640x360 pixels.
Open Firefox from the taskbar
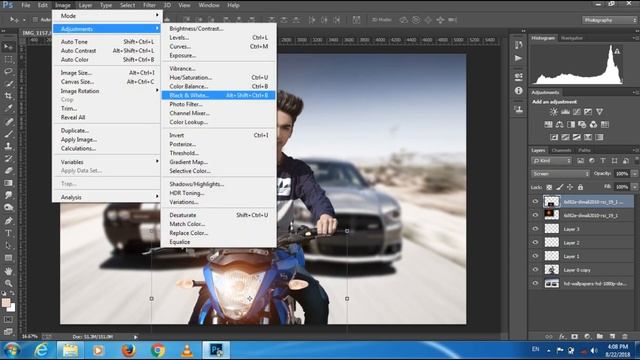(x=129, y=350)
